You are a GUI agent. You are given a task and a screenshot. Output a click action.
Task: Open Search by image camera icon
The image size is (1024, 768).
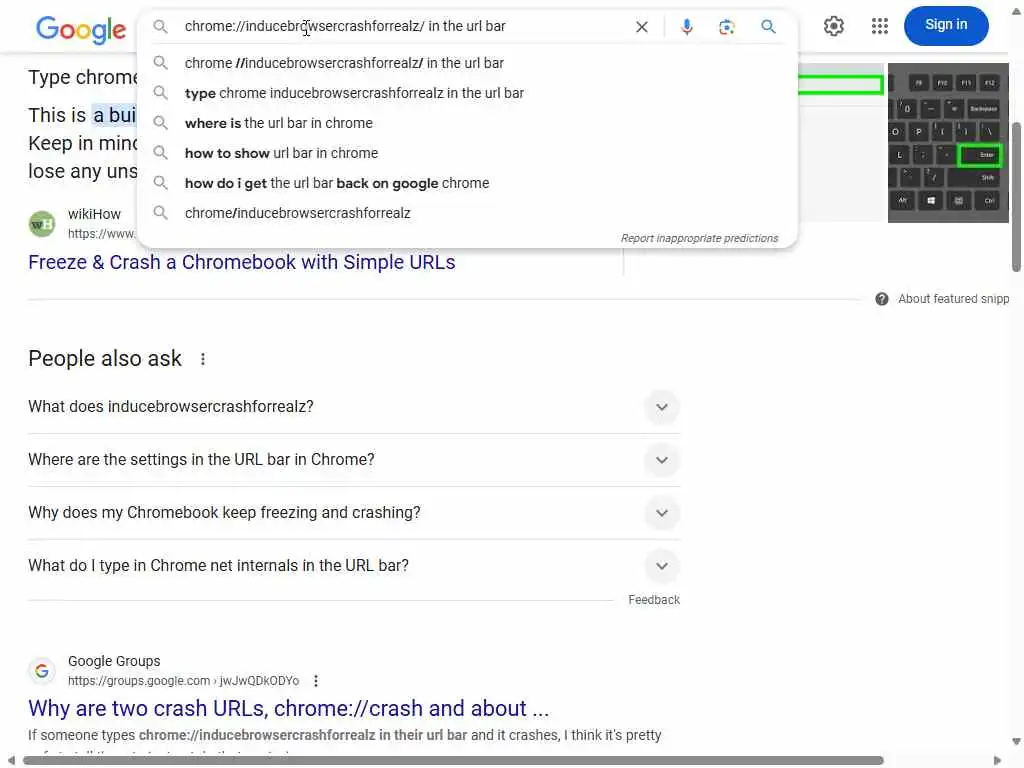pos(727,27)
